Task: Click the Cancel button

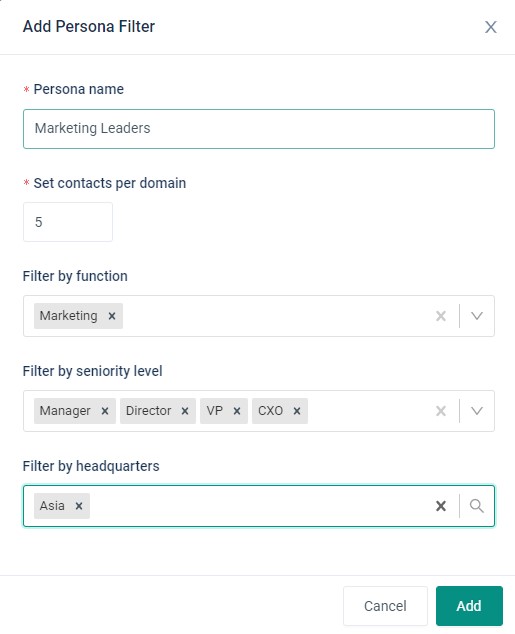Action: pyautogui.click(x=385, y=606)
